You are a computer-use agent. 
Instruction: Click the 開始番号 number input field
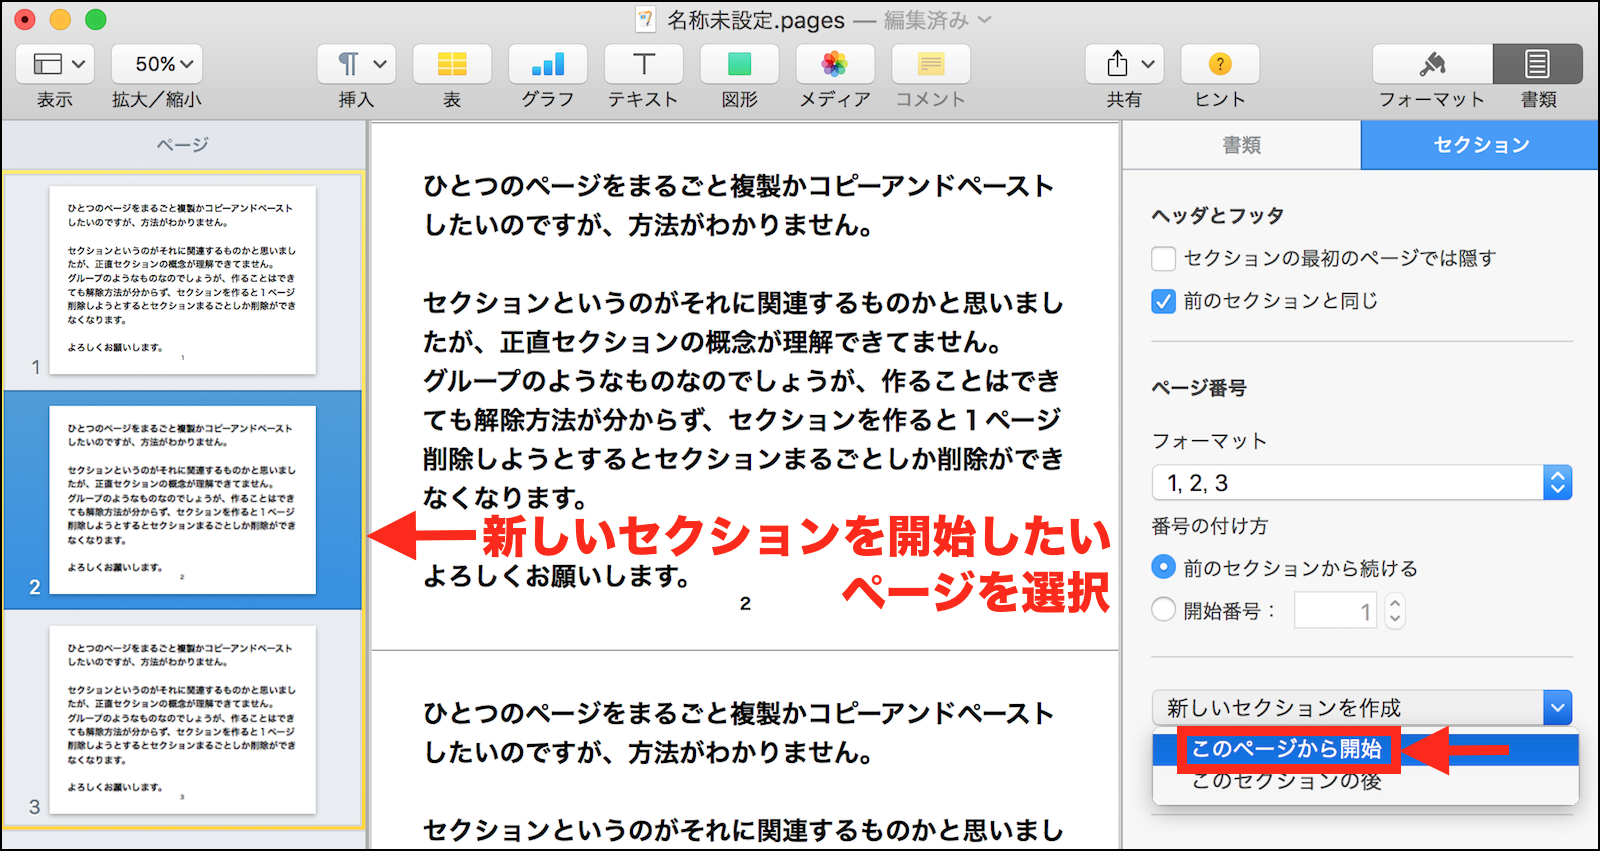tap(1335, 611)
